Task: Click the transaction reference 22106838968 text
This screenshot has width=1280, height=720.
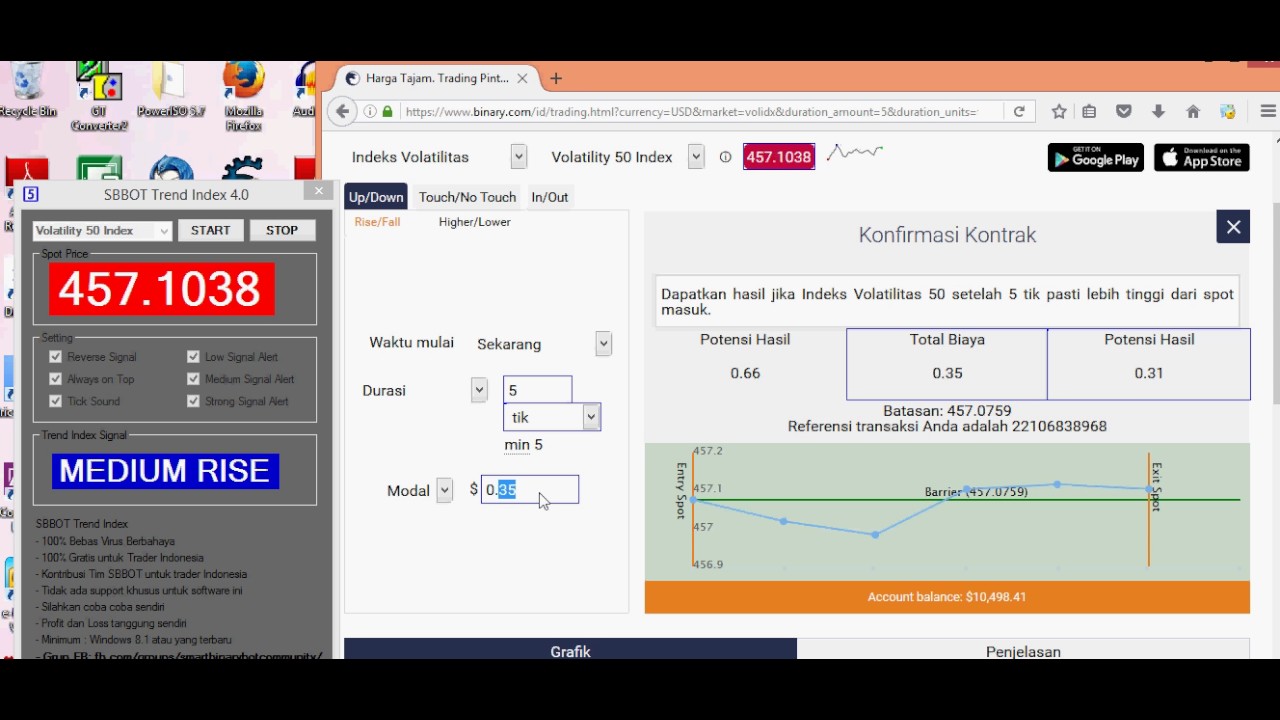Action: tap(947, 426)
